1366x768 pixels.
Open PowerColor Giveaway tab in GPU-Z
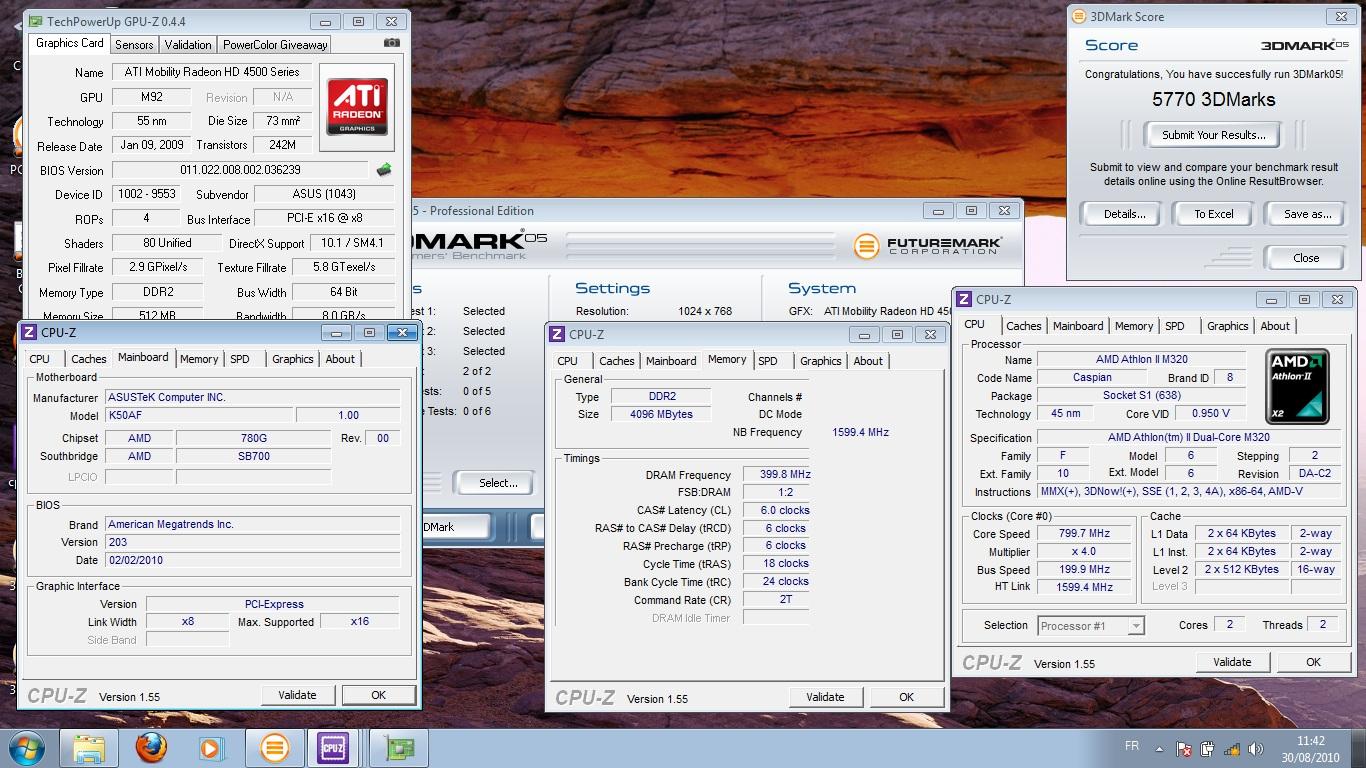pos(275,44)
